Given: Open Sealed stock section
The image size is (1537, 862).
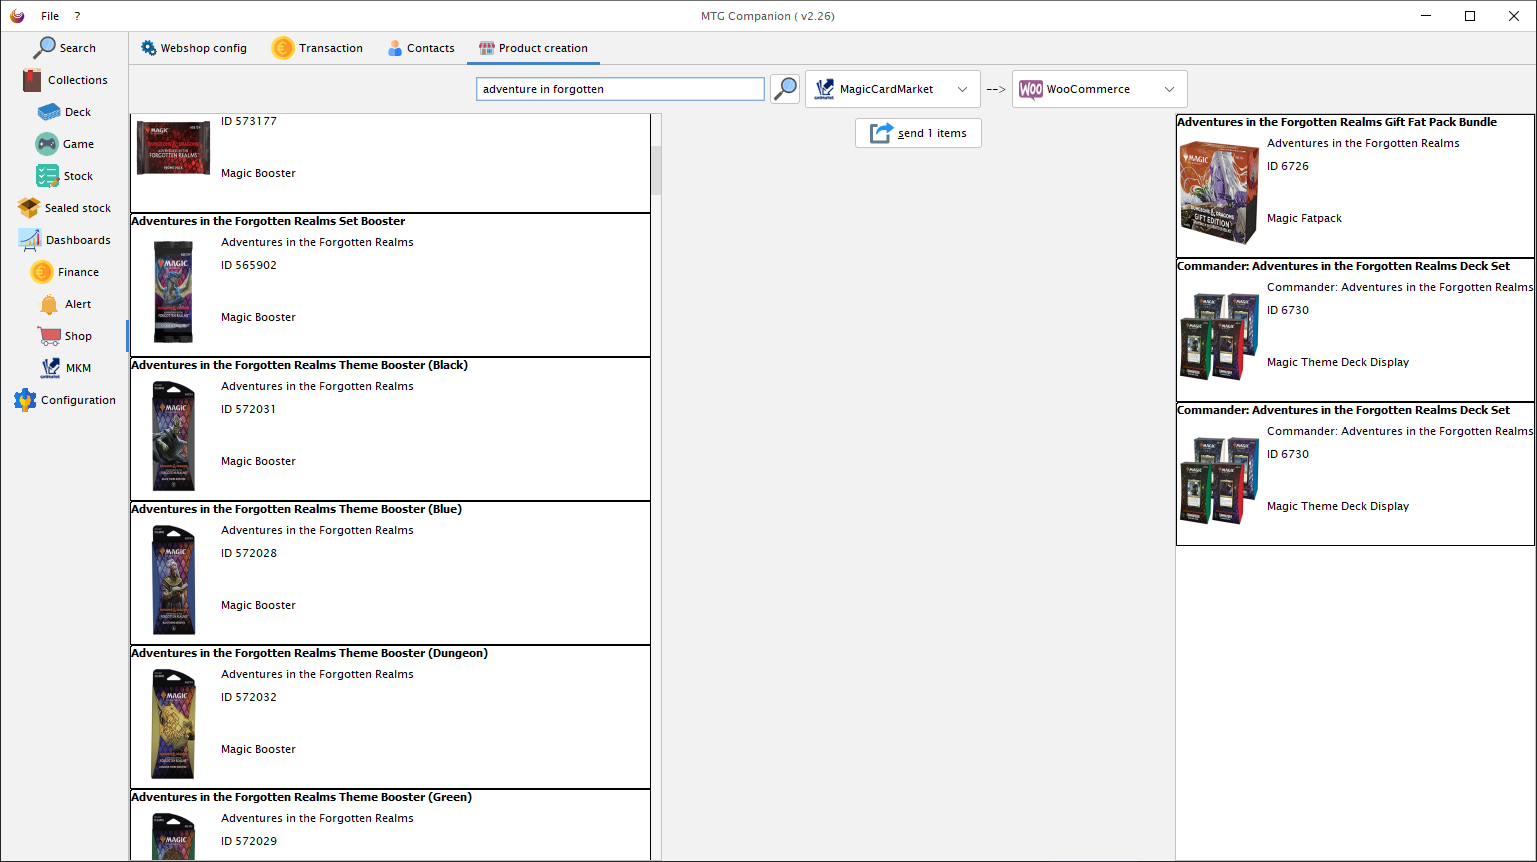Looking at the screenshot, I should pos(64,208).
